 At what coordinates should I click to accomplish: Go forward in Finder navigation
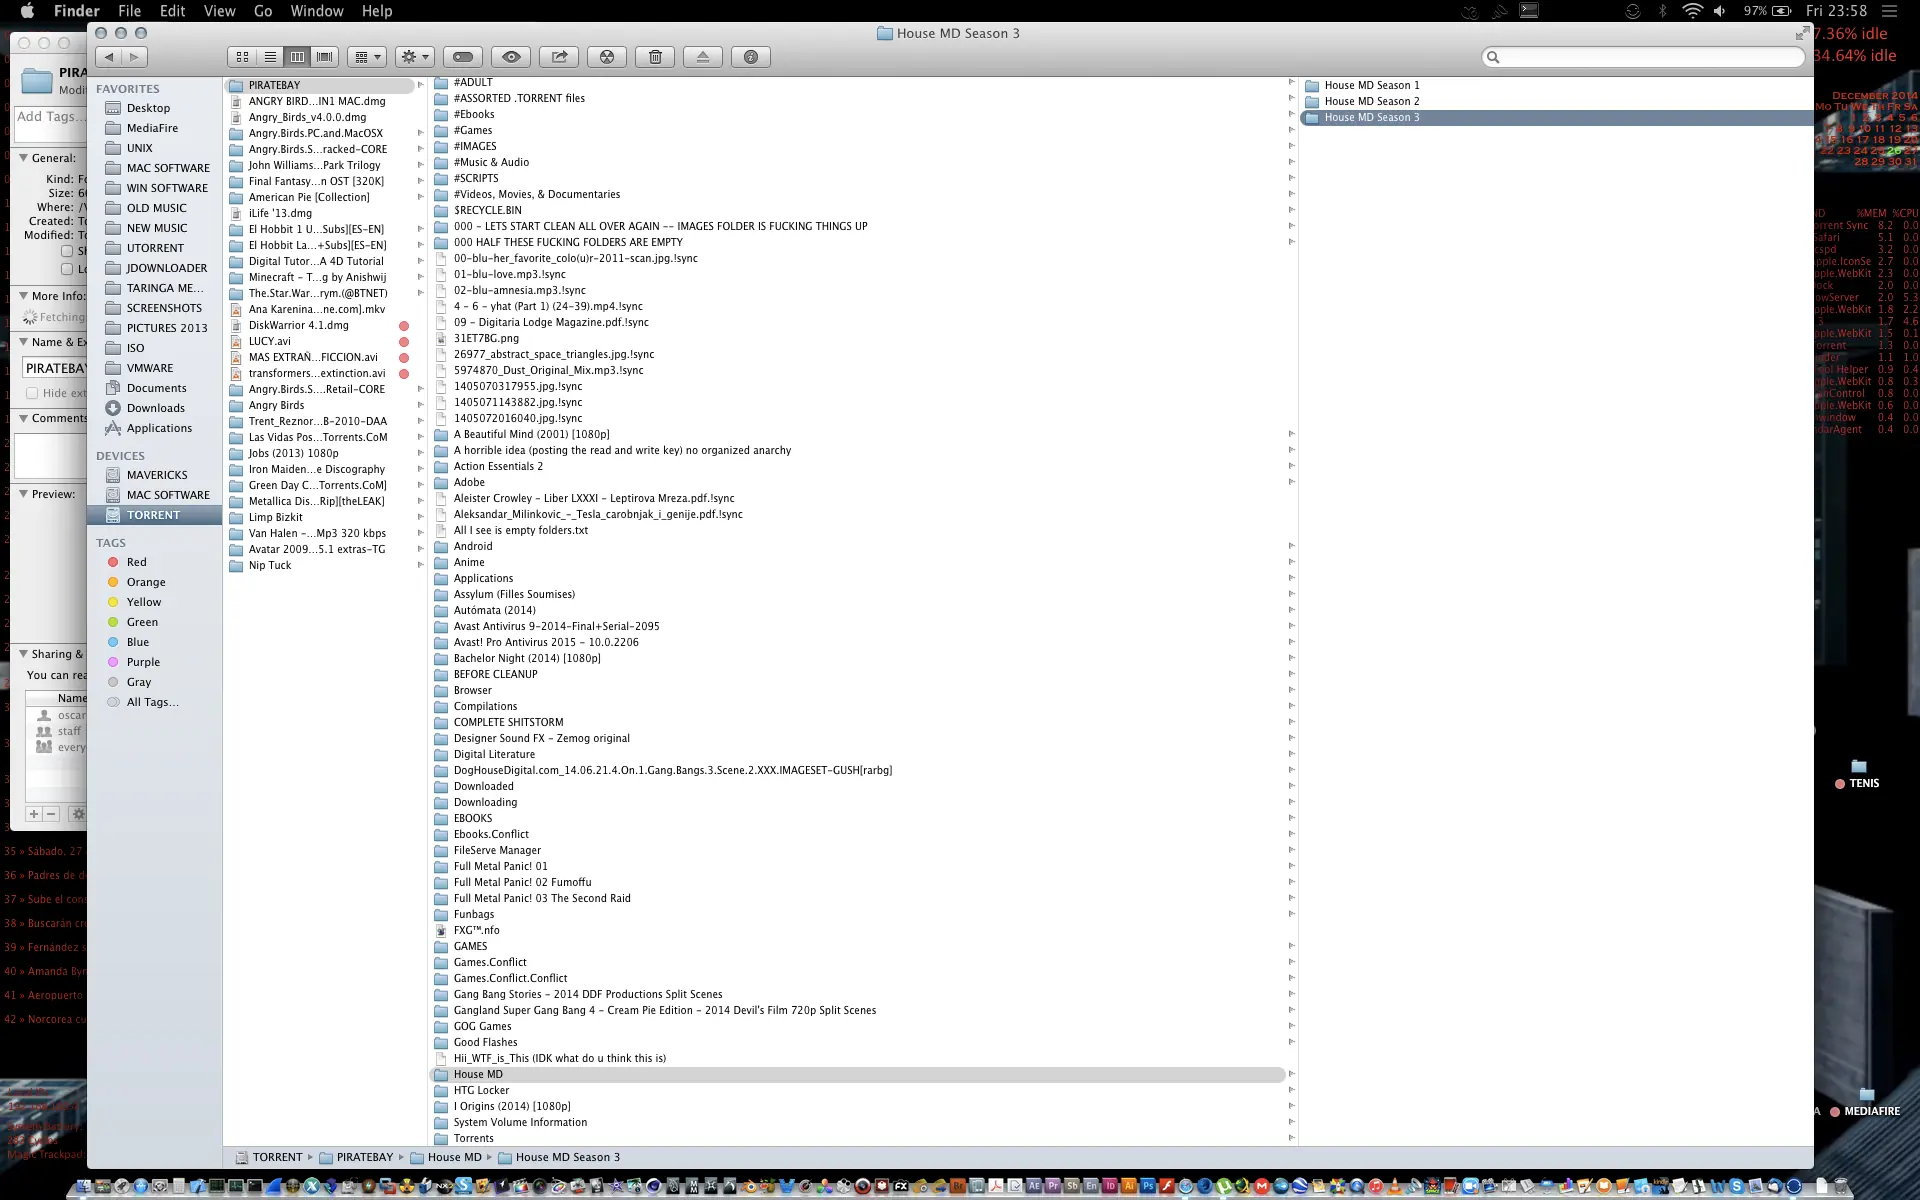click(135, 57)
